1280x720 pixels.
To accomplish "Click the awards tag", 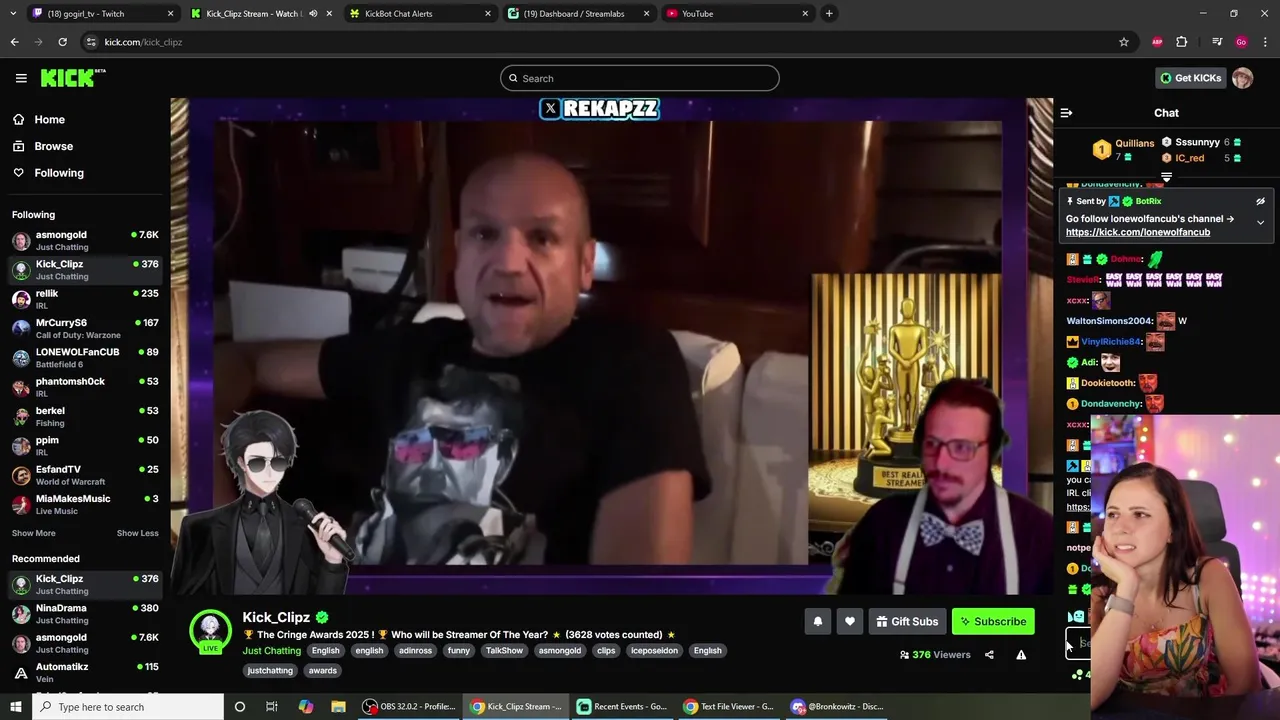I will click(x=322, y=671).
